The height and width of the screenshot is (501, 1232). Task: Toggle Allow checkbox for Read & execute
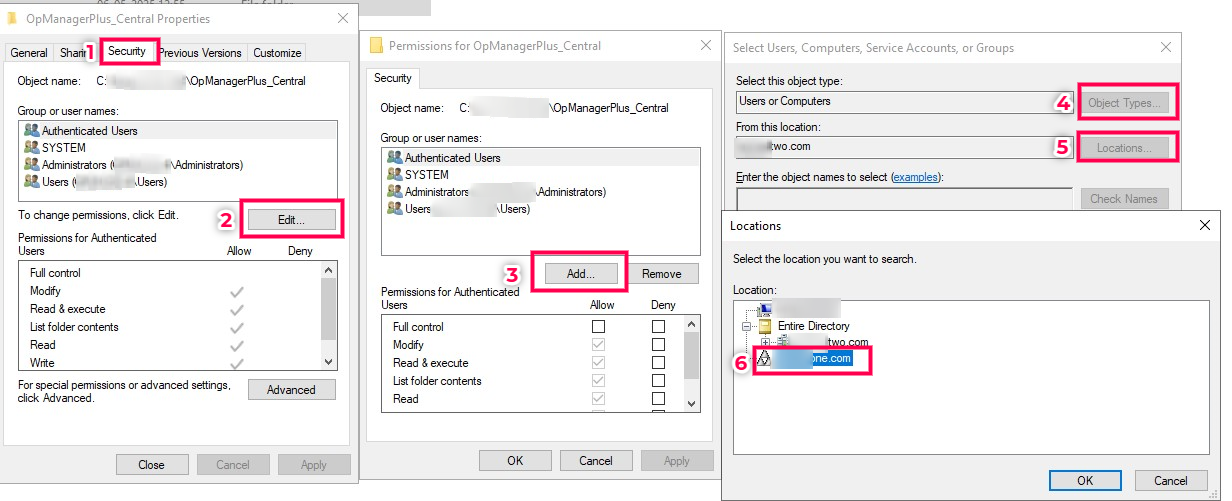pyautogui.click(x=599, y=363)
